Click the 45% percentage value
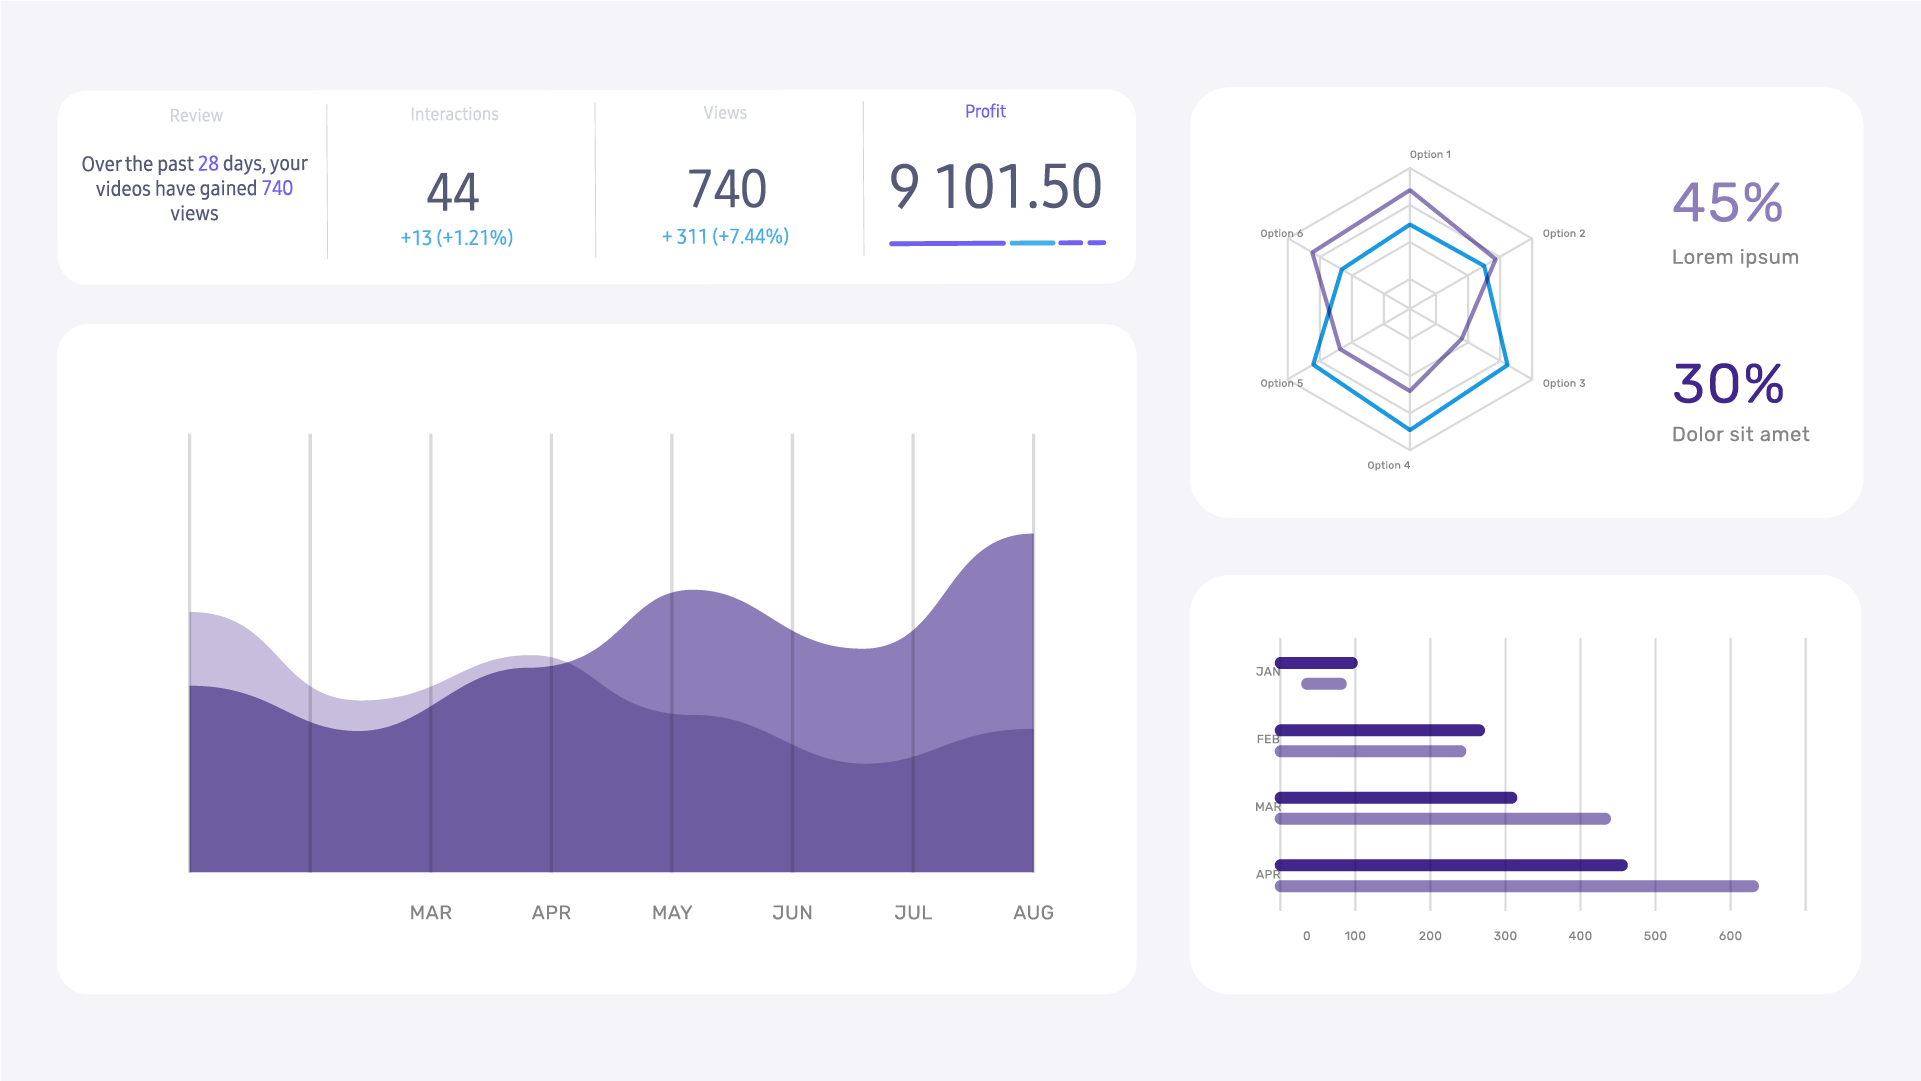Screen dimensions: 1921x1081 [1728, 203]
